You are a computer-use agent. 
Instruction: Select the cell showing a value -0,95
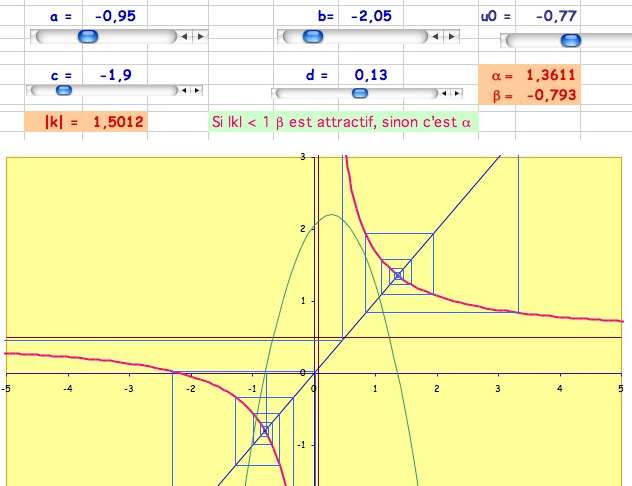coord(115,16)
